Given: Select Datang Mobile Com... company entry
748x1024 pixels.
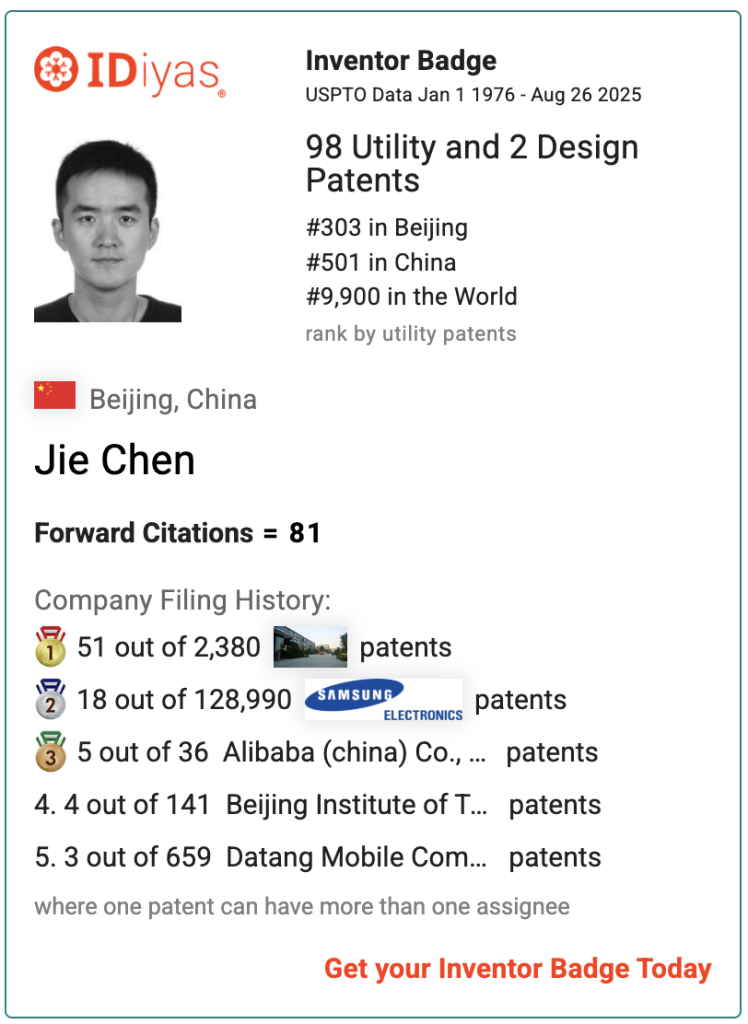Looking at the screenshot, I should [357, 857].
